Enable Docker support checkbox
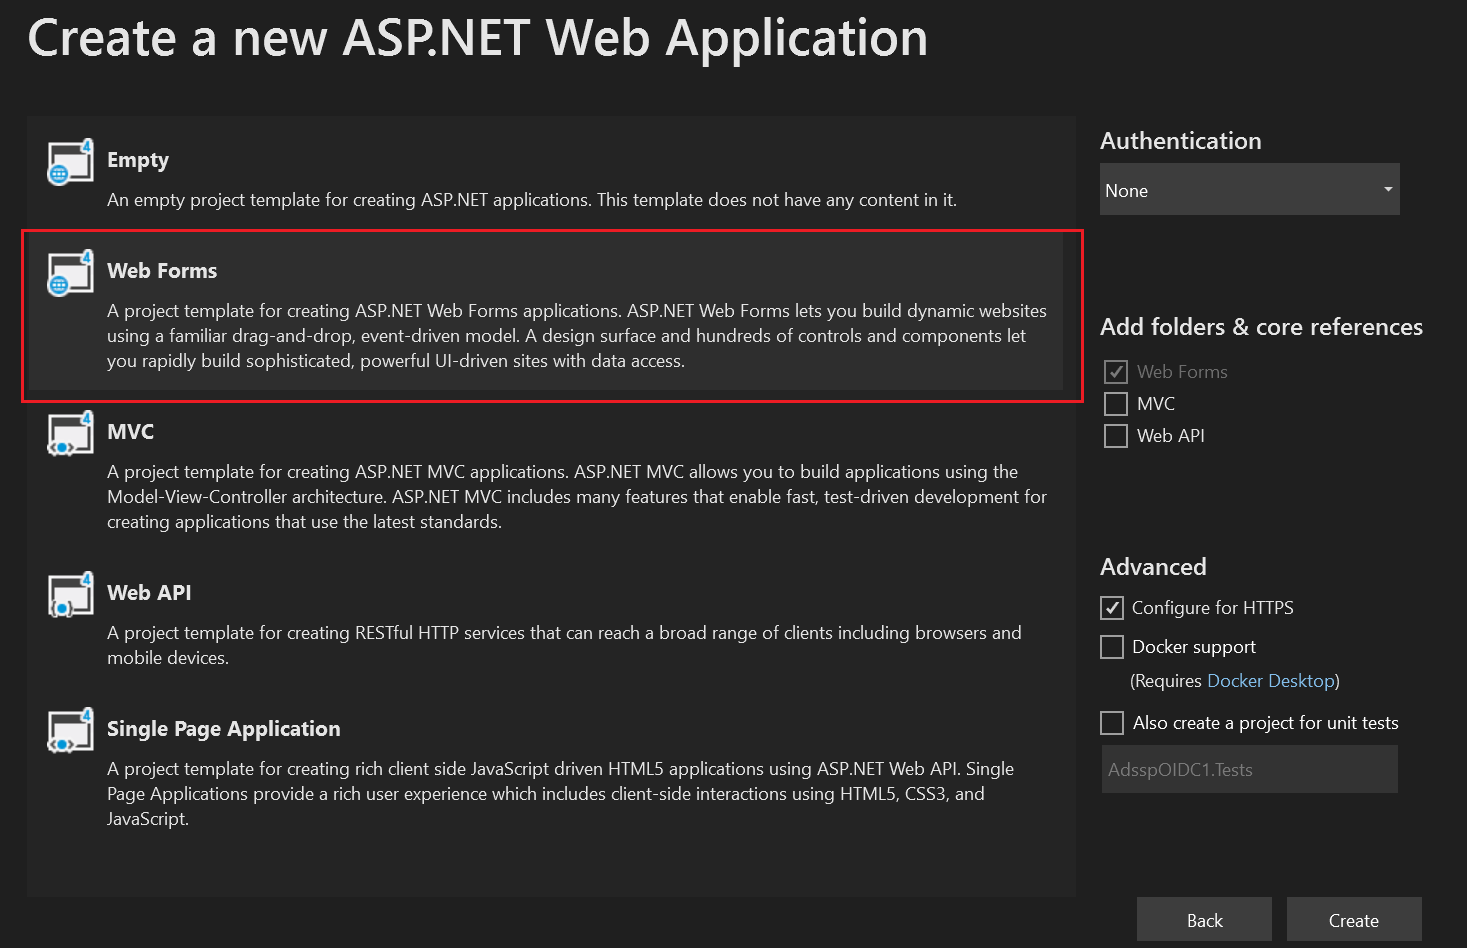Screen dimensions: 1467x948 (1112, 647)
